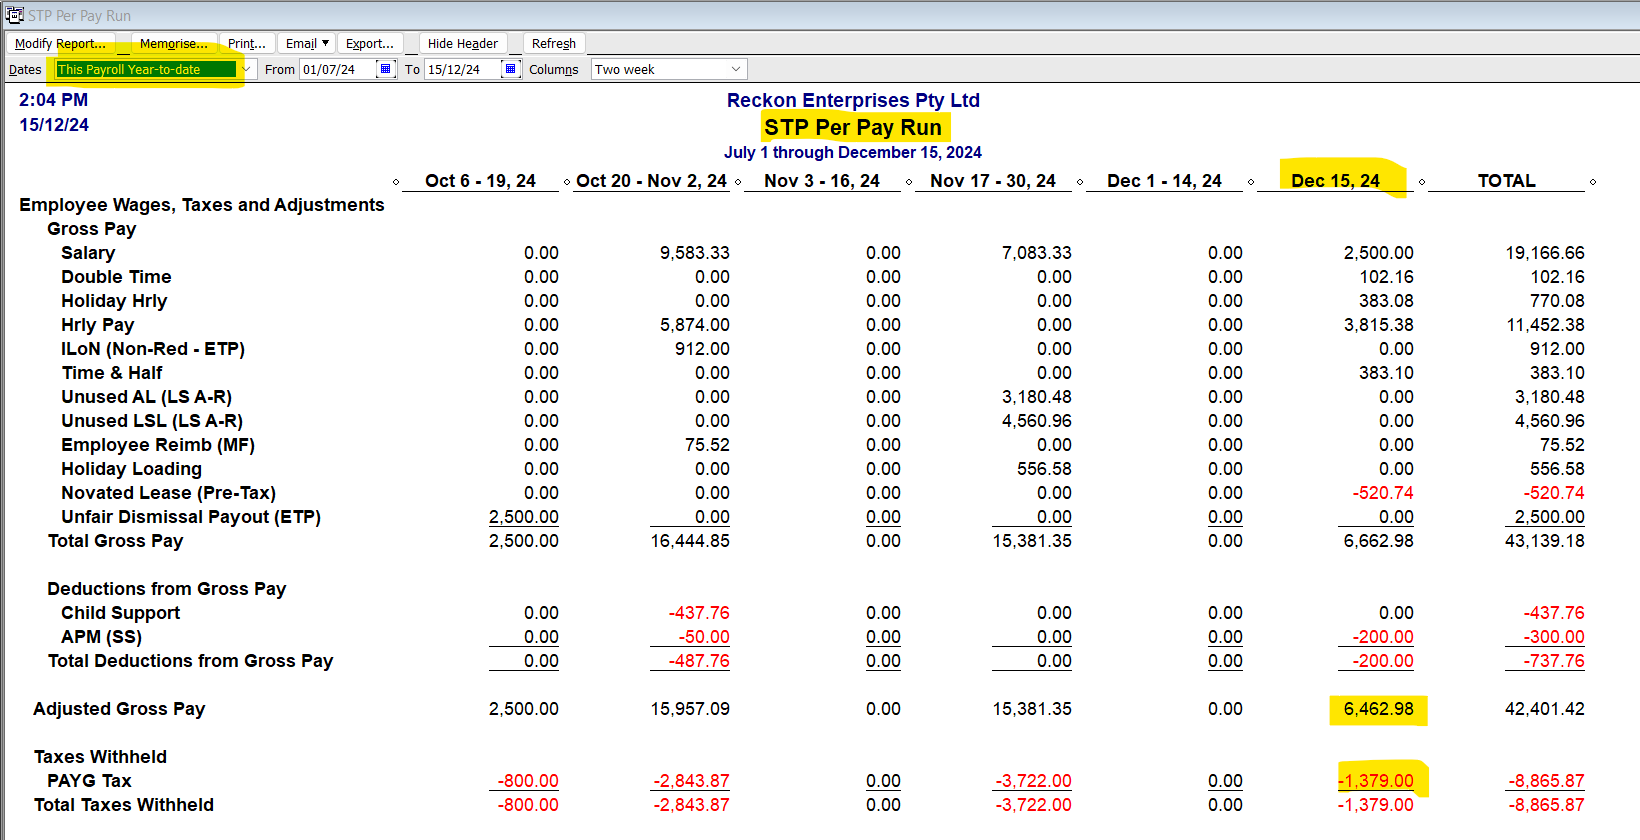The image size is (1640, 840).
Task: Focus the From date field
Action: pyautogui.click(x=338, y=69)
